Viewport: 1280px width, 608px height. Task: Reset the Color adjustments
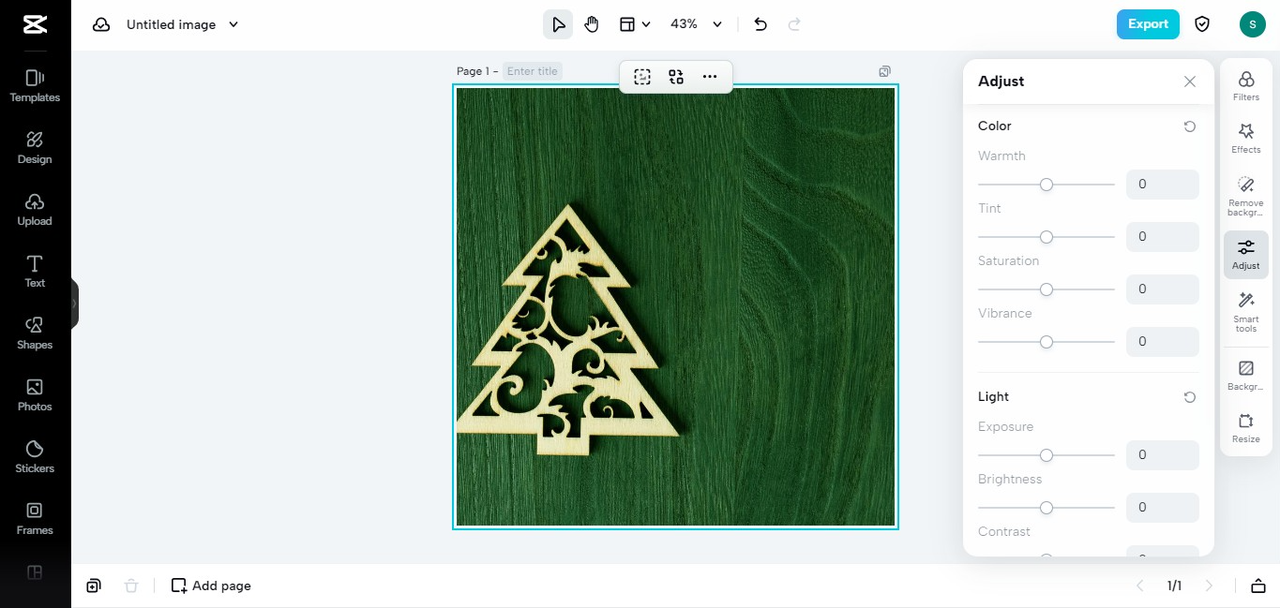(1190, 126)
